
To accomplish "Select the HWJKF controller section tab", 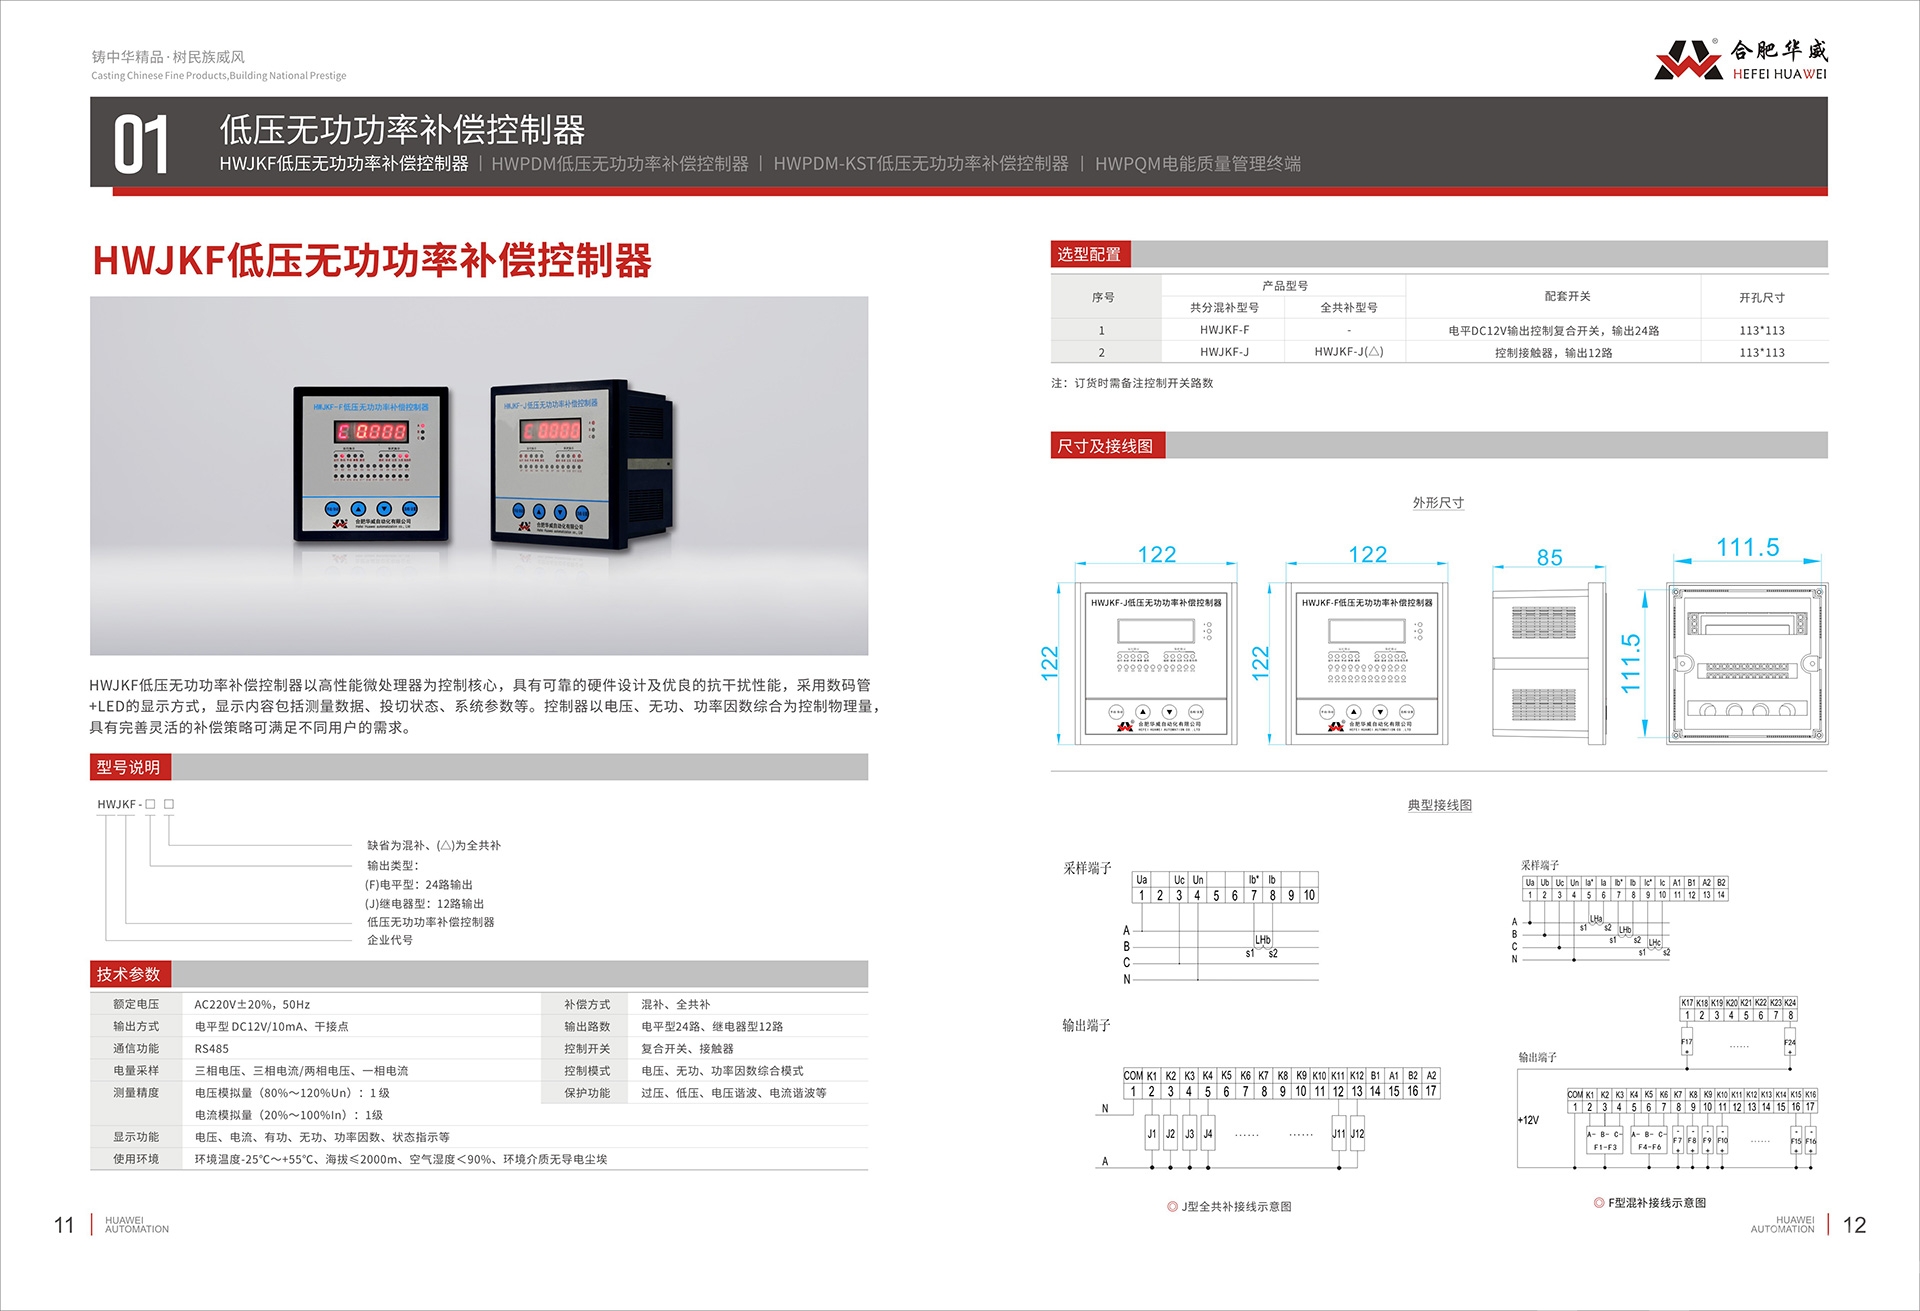I will [x=344, y=164].
